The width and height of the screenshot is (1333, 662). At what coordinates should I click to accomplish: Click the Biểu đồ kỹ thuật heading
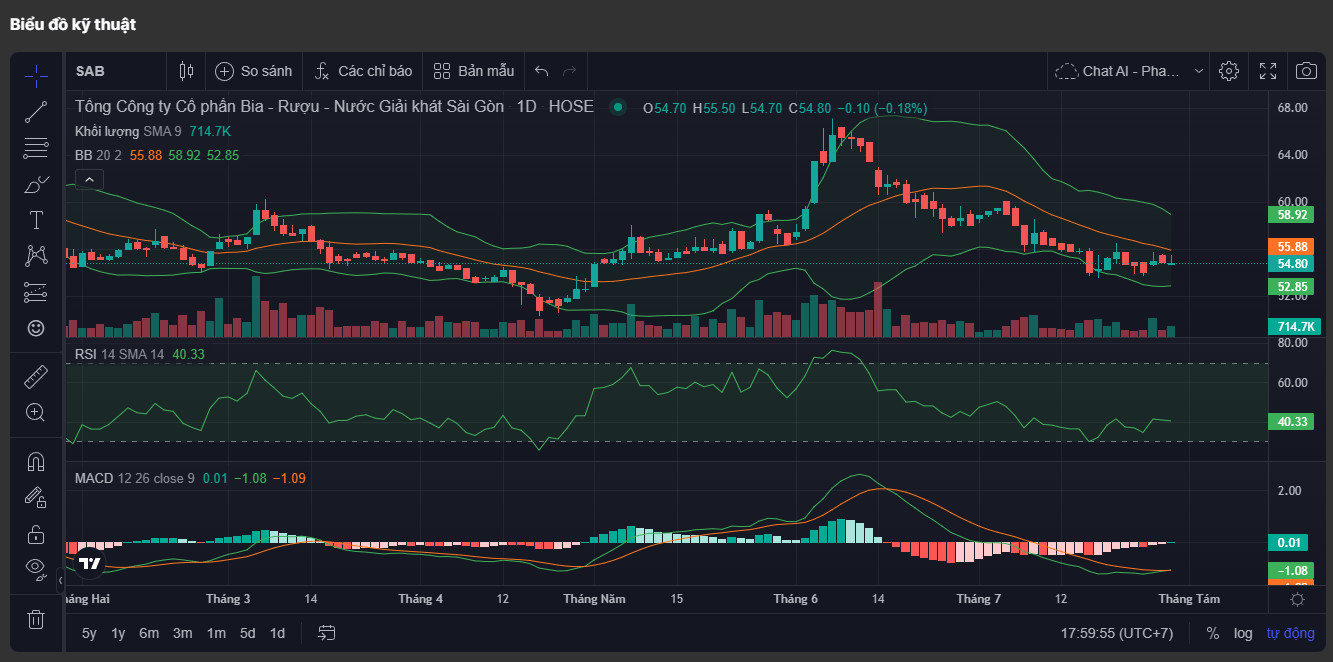[73, 24]
